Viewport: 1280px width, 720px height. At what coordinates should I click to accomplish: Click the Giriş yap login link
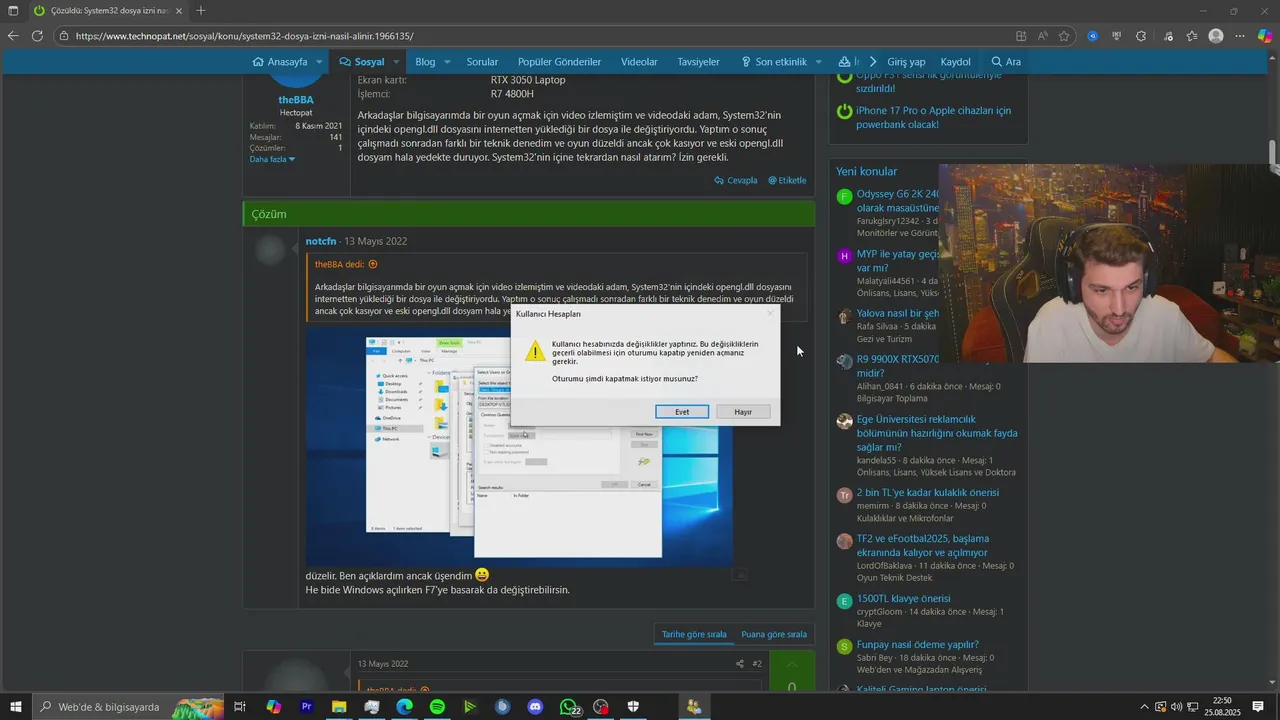906,62
